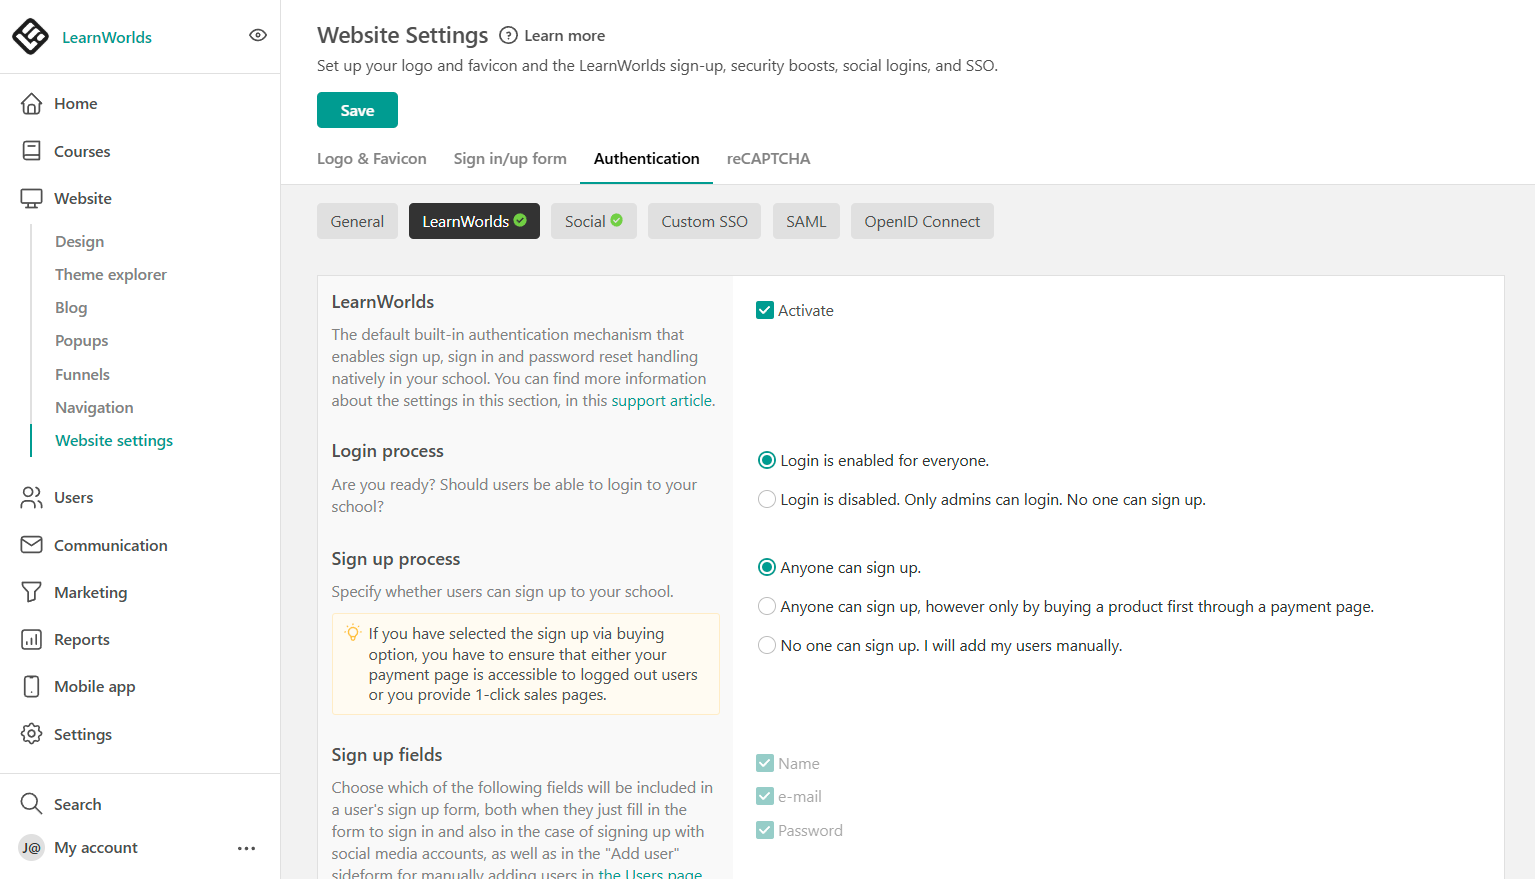Click the Search magnifier icon
This screenshot has height=879, width=1535.
pyautogui.click(x=32, y=804)
